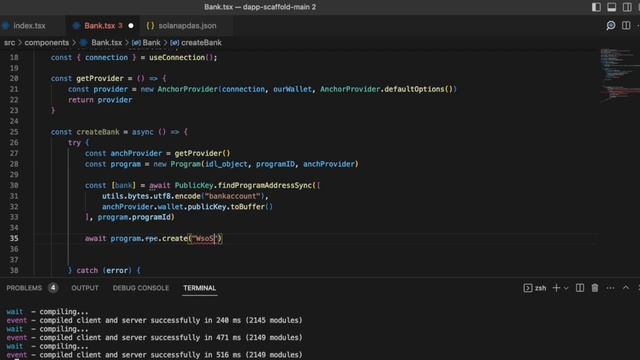Click 'getProvider' declaration on line 20
The image size is (640, 360).
tap(100, 78)
